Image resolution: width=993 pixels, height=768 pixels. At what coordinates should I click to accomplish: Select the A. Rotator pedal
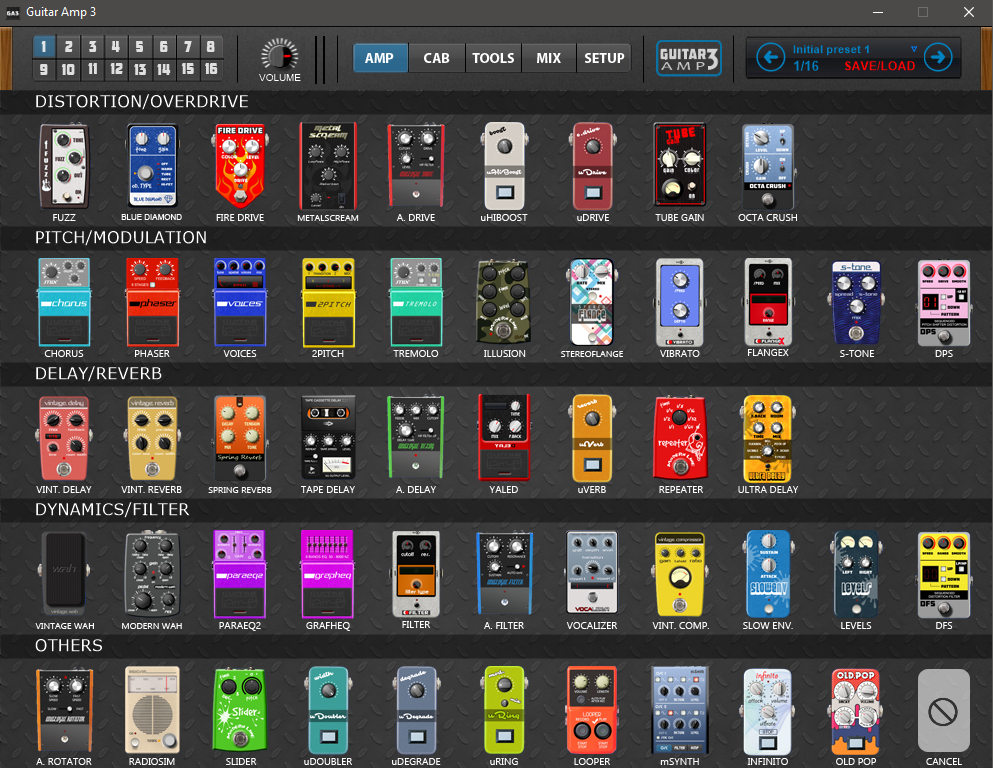64,710
